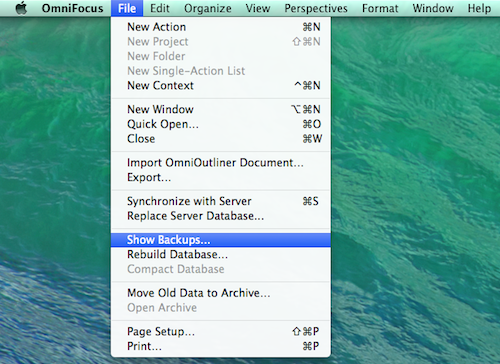Open the Perspectives menu
The width and height of the screenshot is (500, 364).
(316, 8)
